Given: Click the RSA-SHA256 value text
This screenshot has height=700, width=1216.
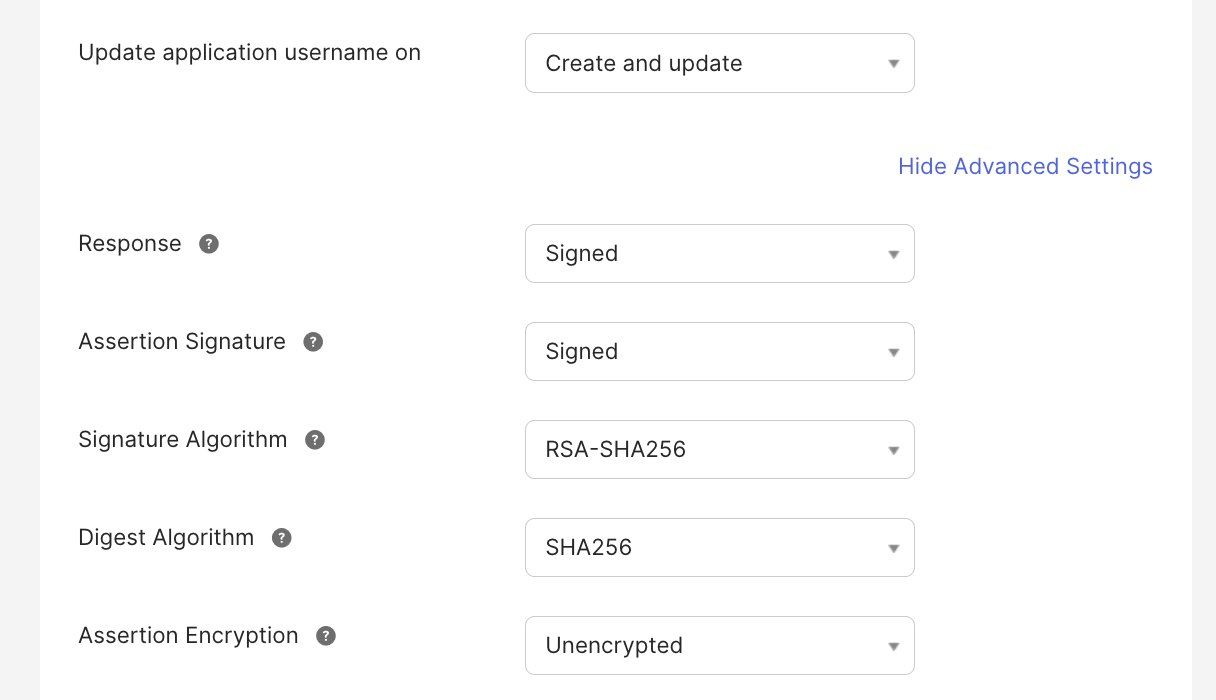Looking at the screenshot, I should [x=616, y=449].
